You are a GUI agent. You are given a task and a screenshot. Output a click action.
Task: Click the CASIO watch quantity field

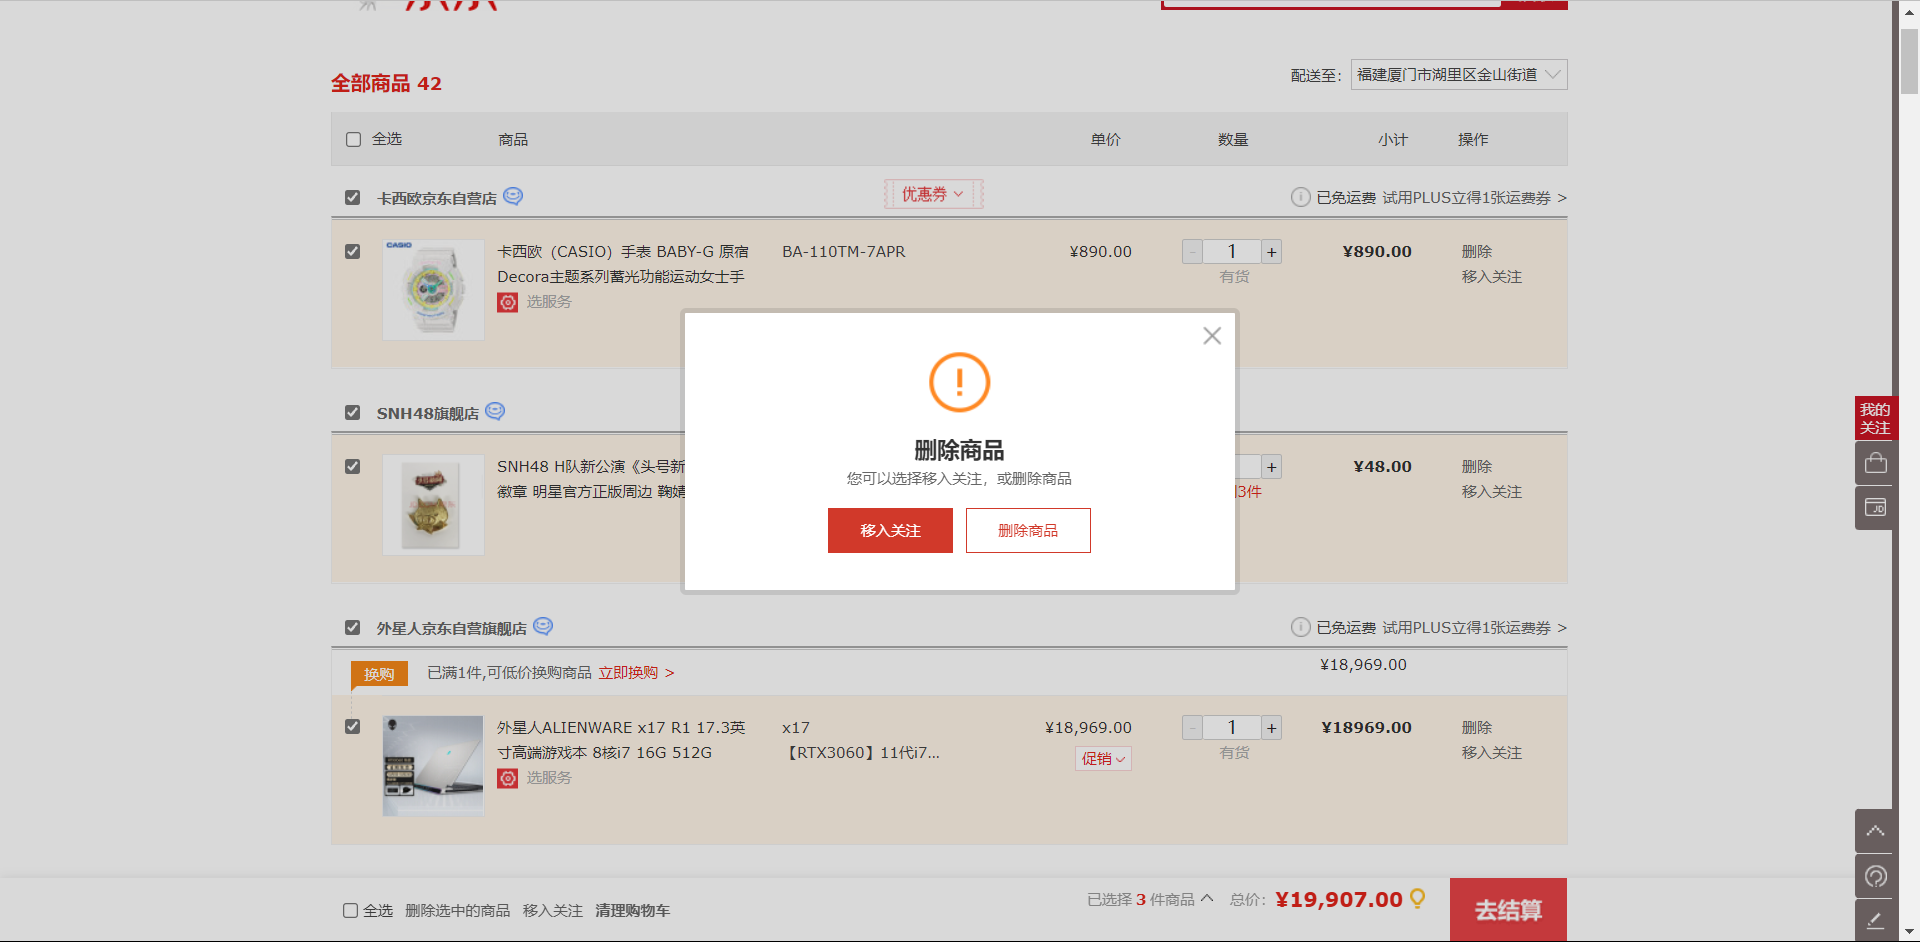(1232, 252)
